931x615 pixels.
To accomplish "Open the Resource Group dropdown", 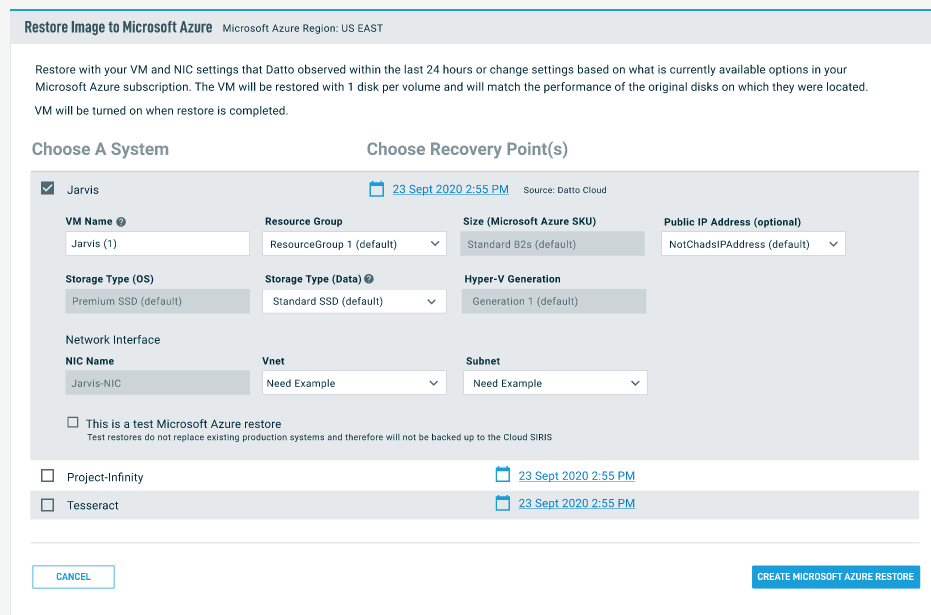I will pyautogui.click(x=354, y=244).
